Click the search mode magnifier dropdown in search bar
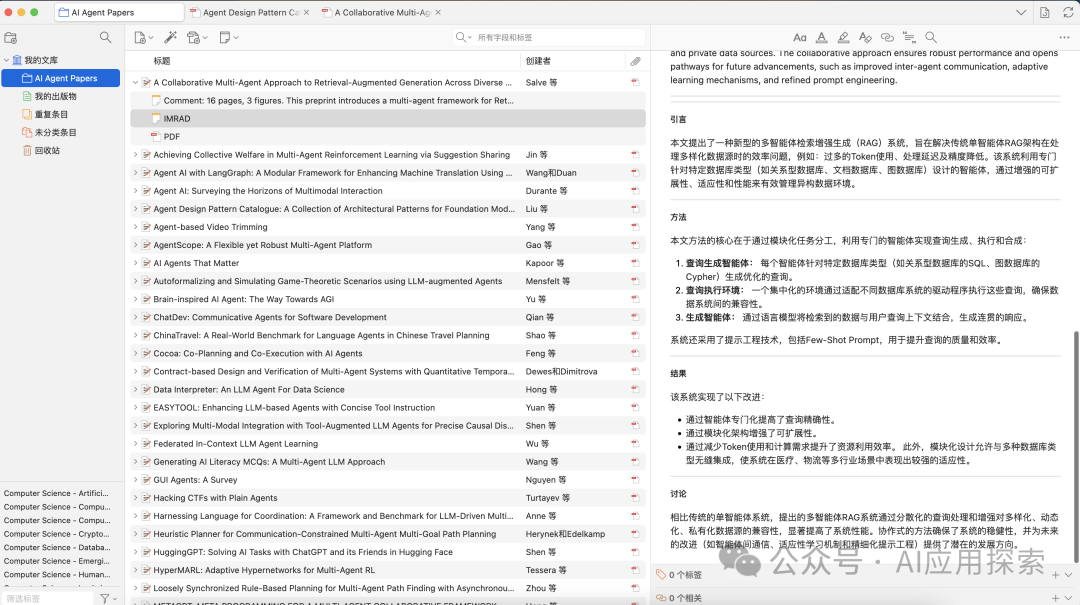 [x=463, y=37]
